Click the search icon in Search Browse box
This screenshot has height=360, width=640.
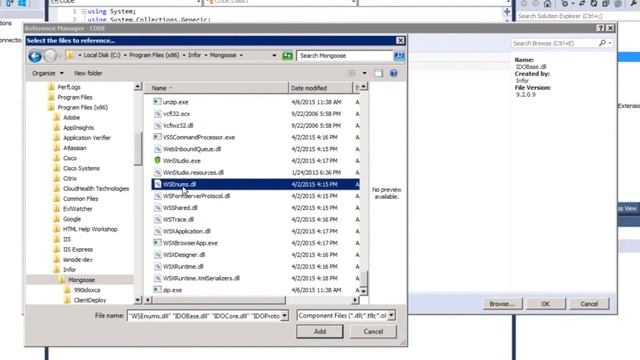(x=602, y=43)
